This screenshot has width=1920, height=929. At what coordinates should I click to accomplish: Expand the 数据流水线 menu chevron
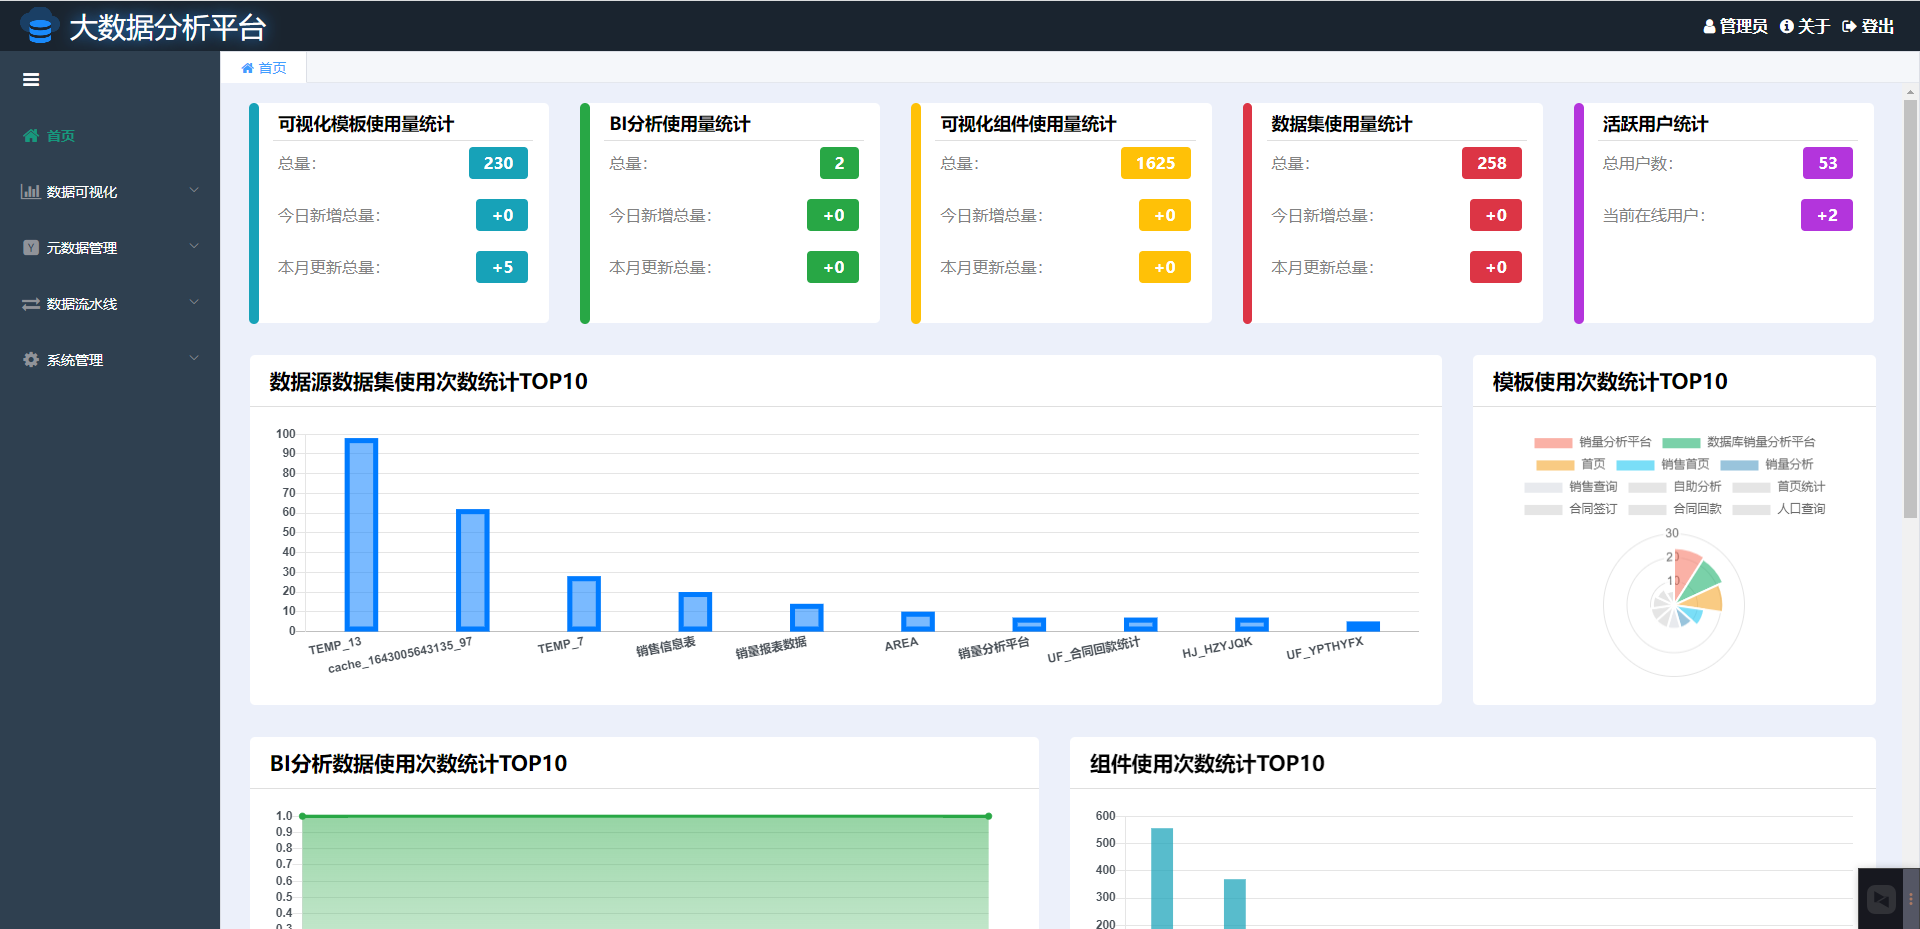[x=195, y=302]
